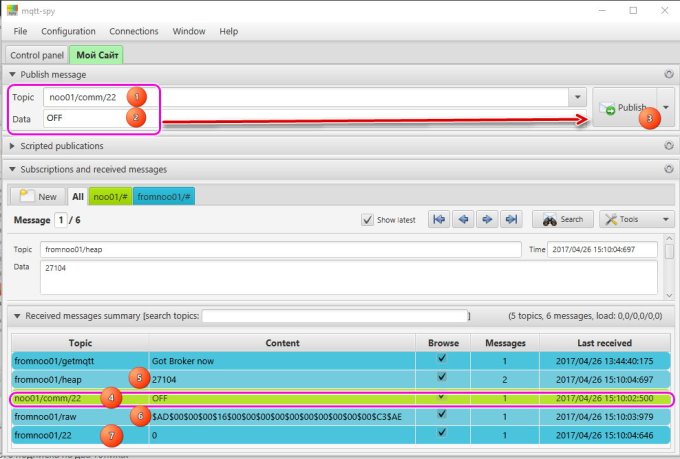This screenshot has width=680, height=459.
Task: Go to next message arrow
Action: click(x=487, y=219)
